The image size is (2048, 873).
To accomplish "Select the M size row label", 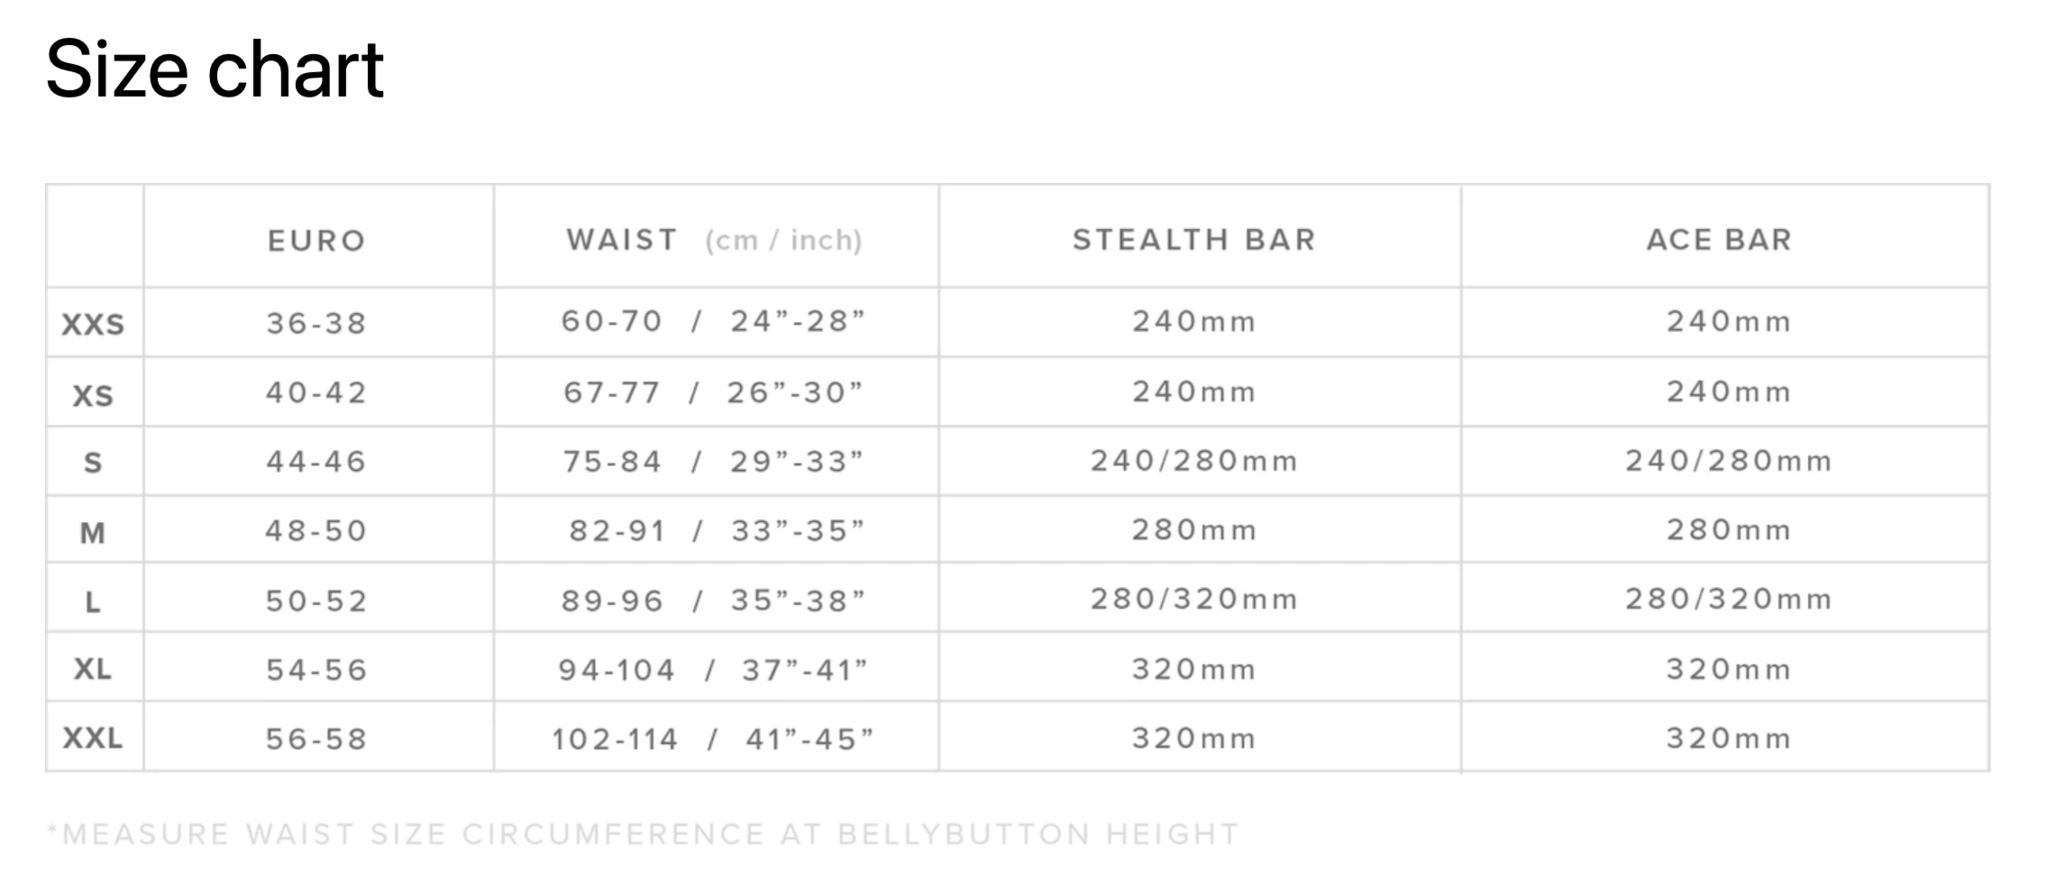I will click(93, 533).
